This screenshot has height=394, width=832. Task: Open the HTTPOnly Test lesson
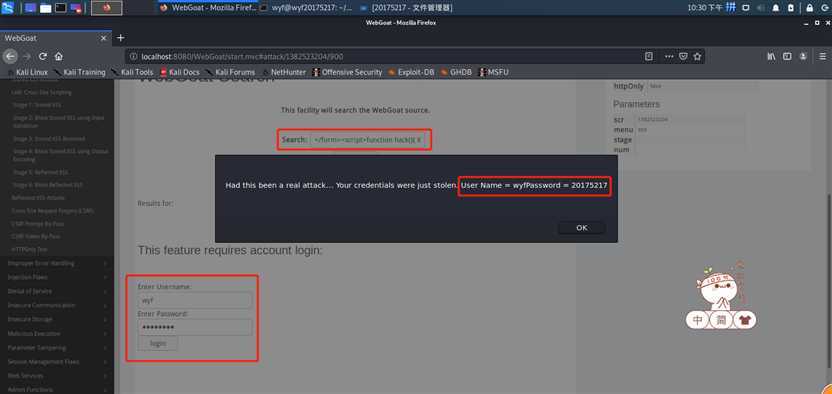(x=29, y=249)
